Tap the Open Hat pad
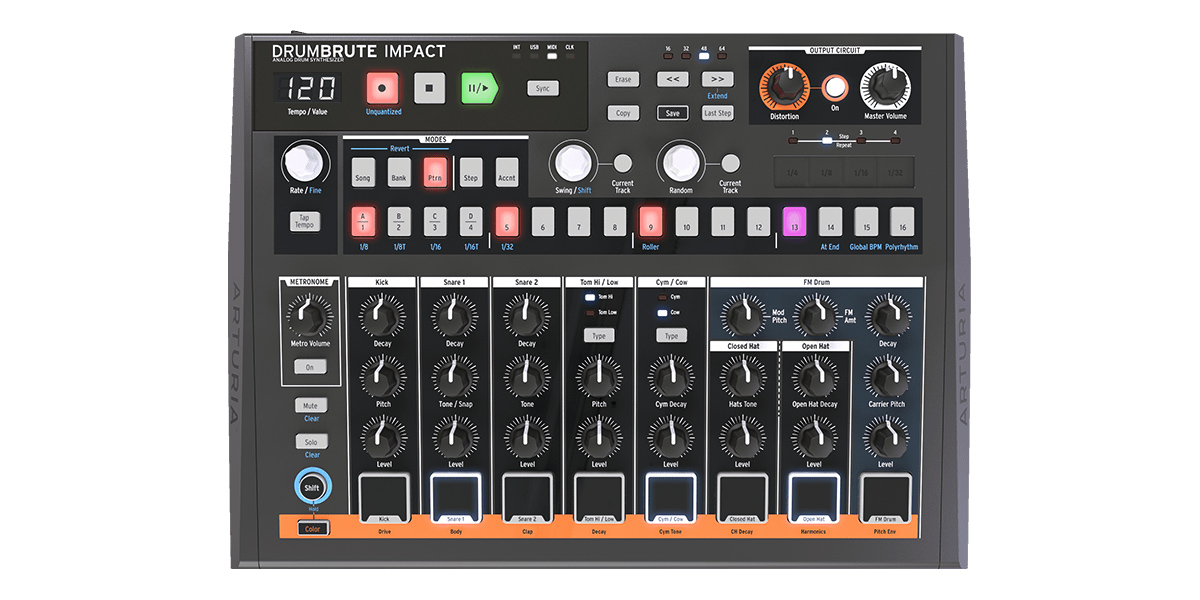1200x600 pixels. point(814,494)
